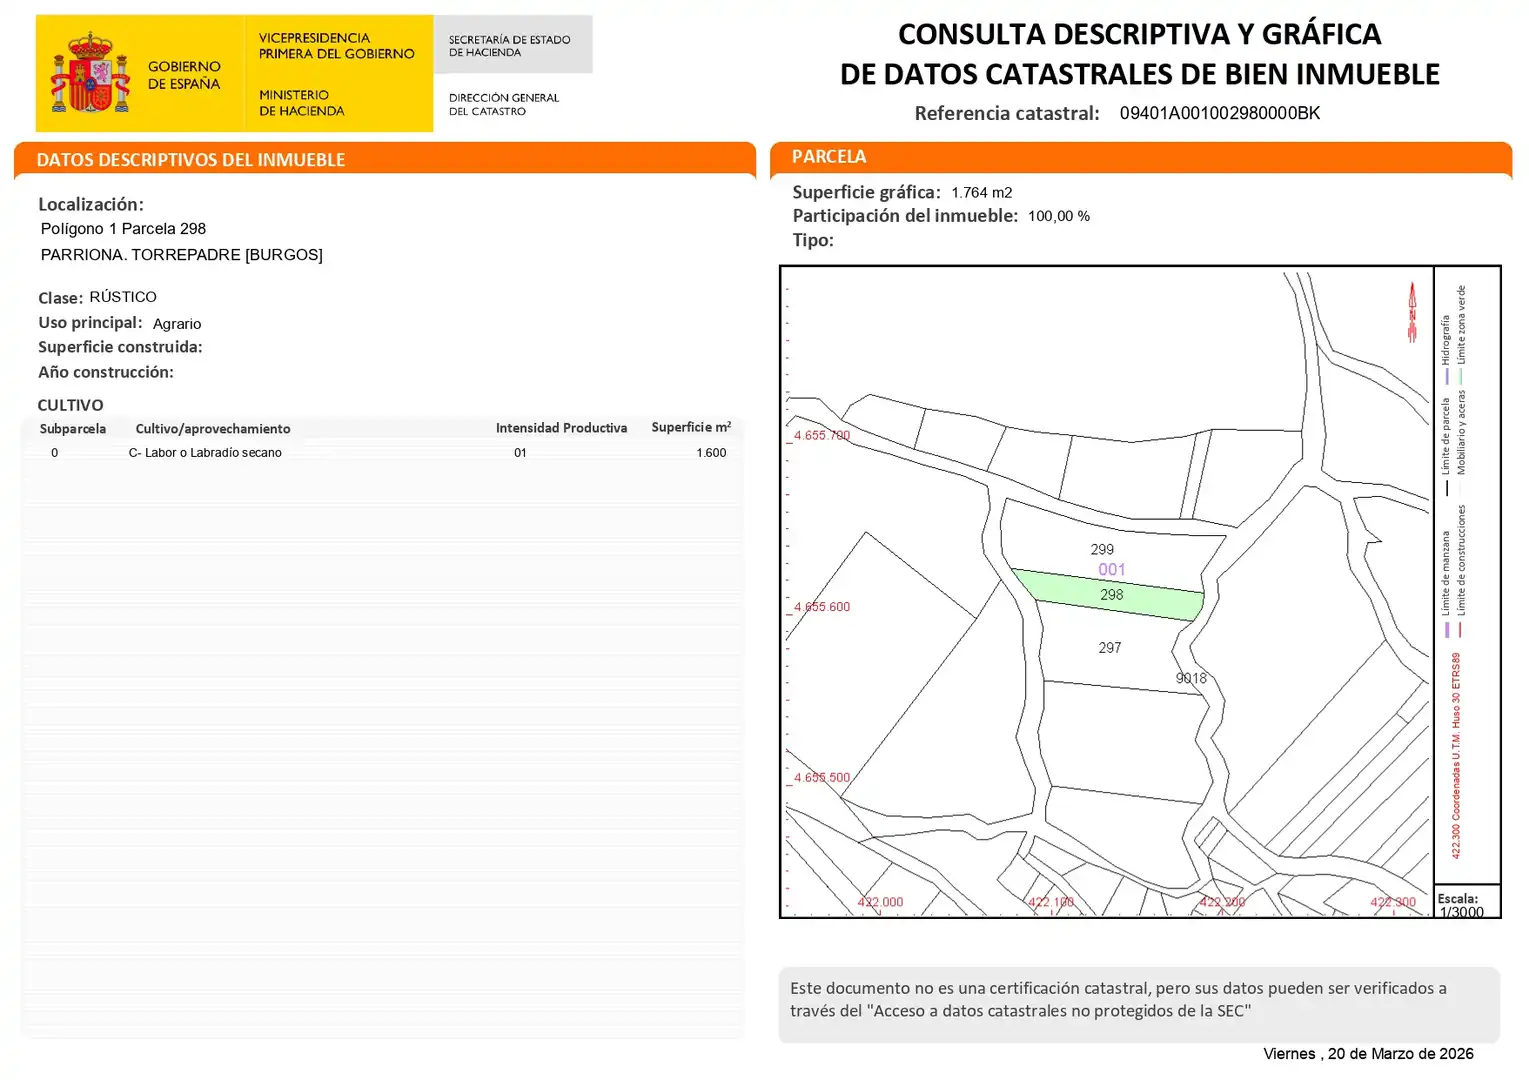The width and height of the screenshot is (1529, 1080).
Task: Select cadastral reference 09401A001002980000BK
Action: tap(1220, 113)
